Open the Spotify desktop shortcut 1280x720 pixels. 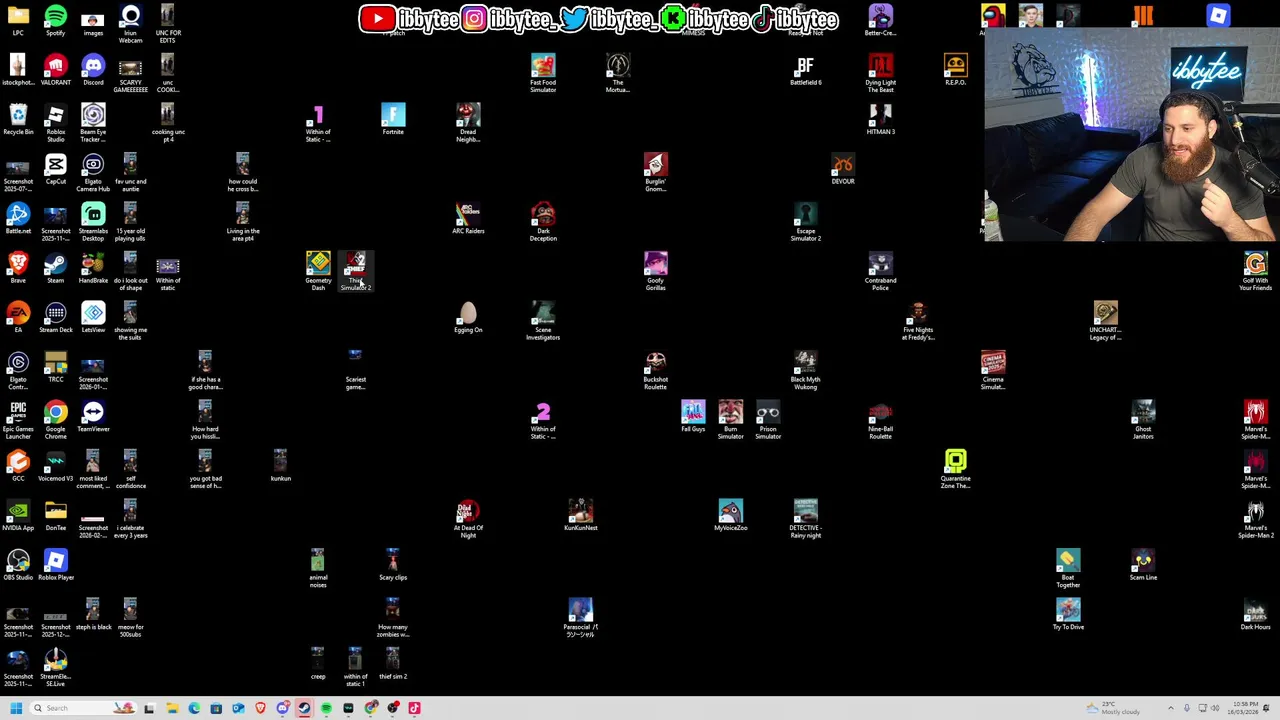point(55,21)
